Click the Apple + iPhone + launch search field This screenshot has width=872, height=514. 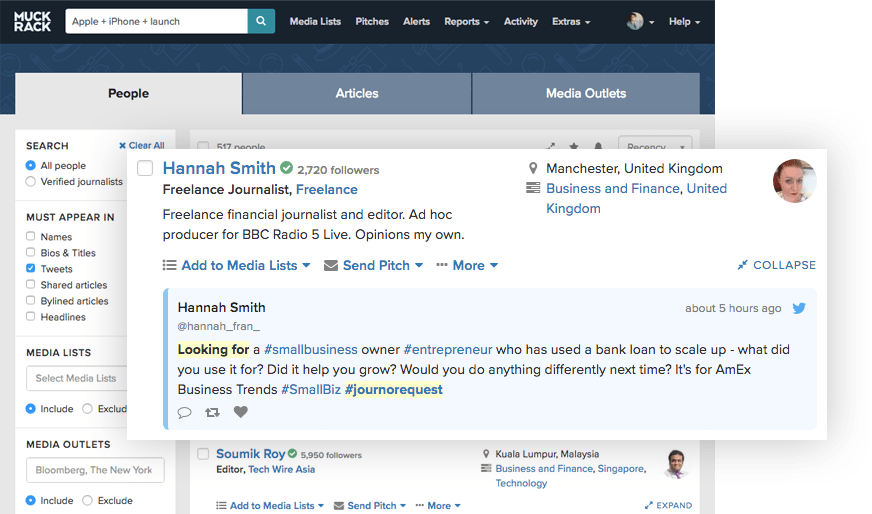pos(156,21)
